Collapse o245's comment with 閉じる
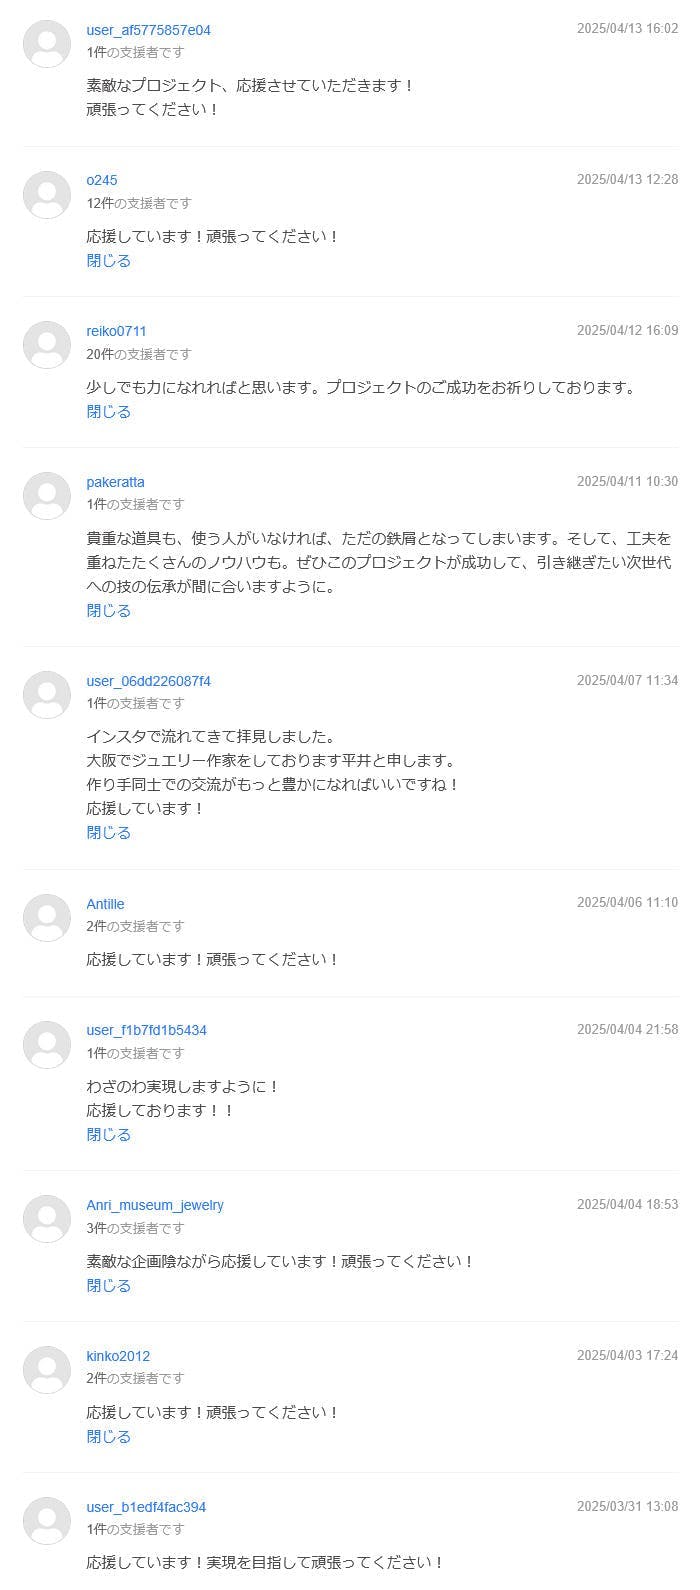Screen dimensions: 700x1590 point(108,261)
